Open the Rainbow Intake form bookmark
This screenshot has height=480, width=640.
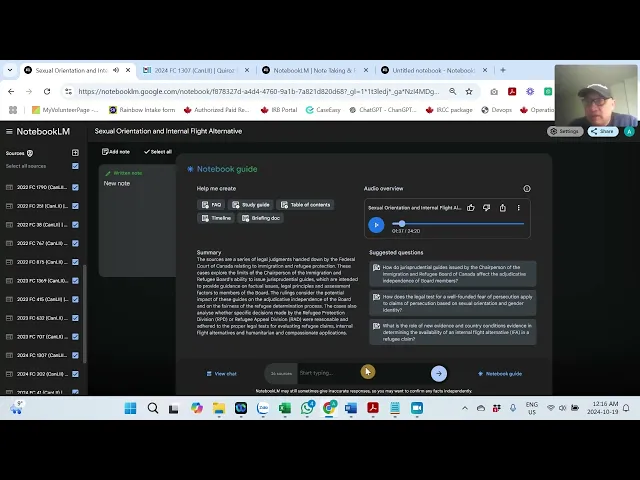coord(142,110)
